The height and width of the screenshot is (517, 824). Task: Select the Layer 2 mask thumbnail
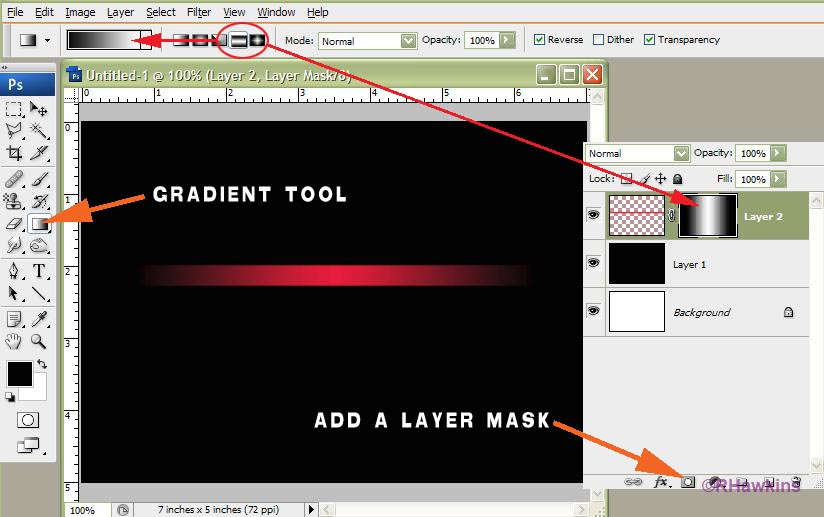click(x=708, y=215)
